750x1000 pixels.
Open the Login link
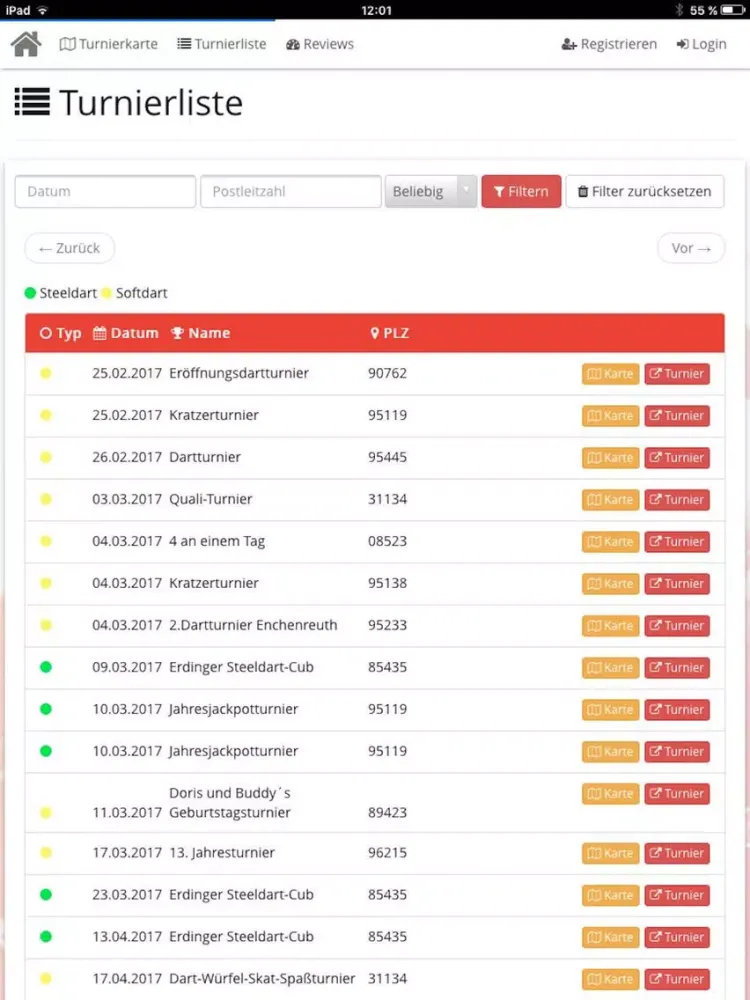[702, 44]
